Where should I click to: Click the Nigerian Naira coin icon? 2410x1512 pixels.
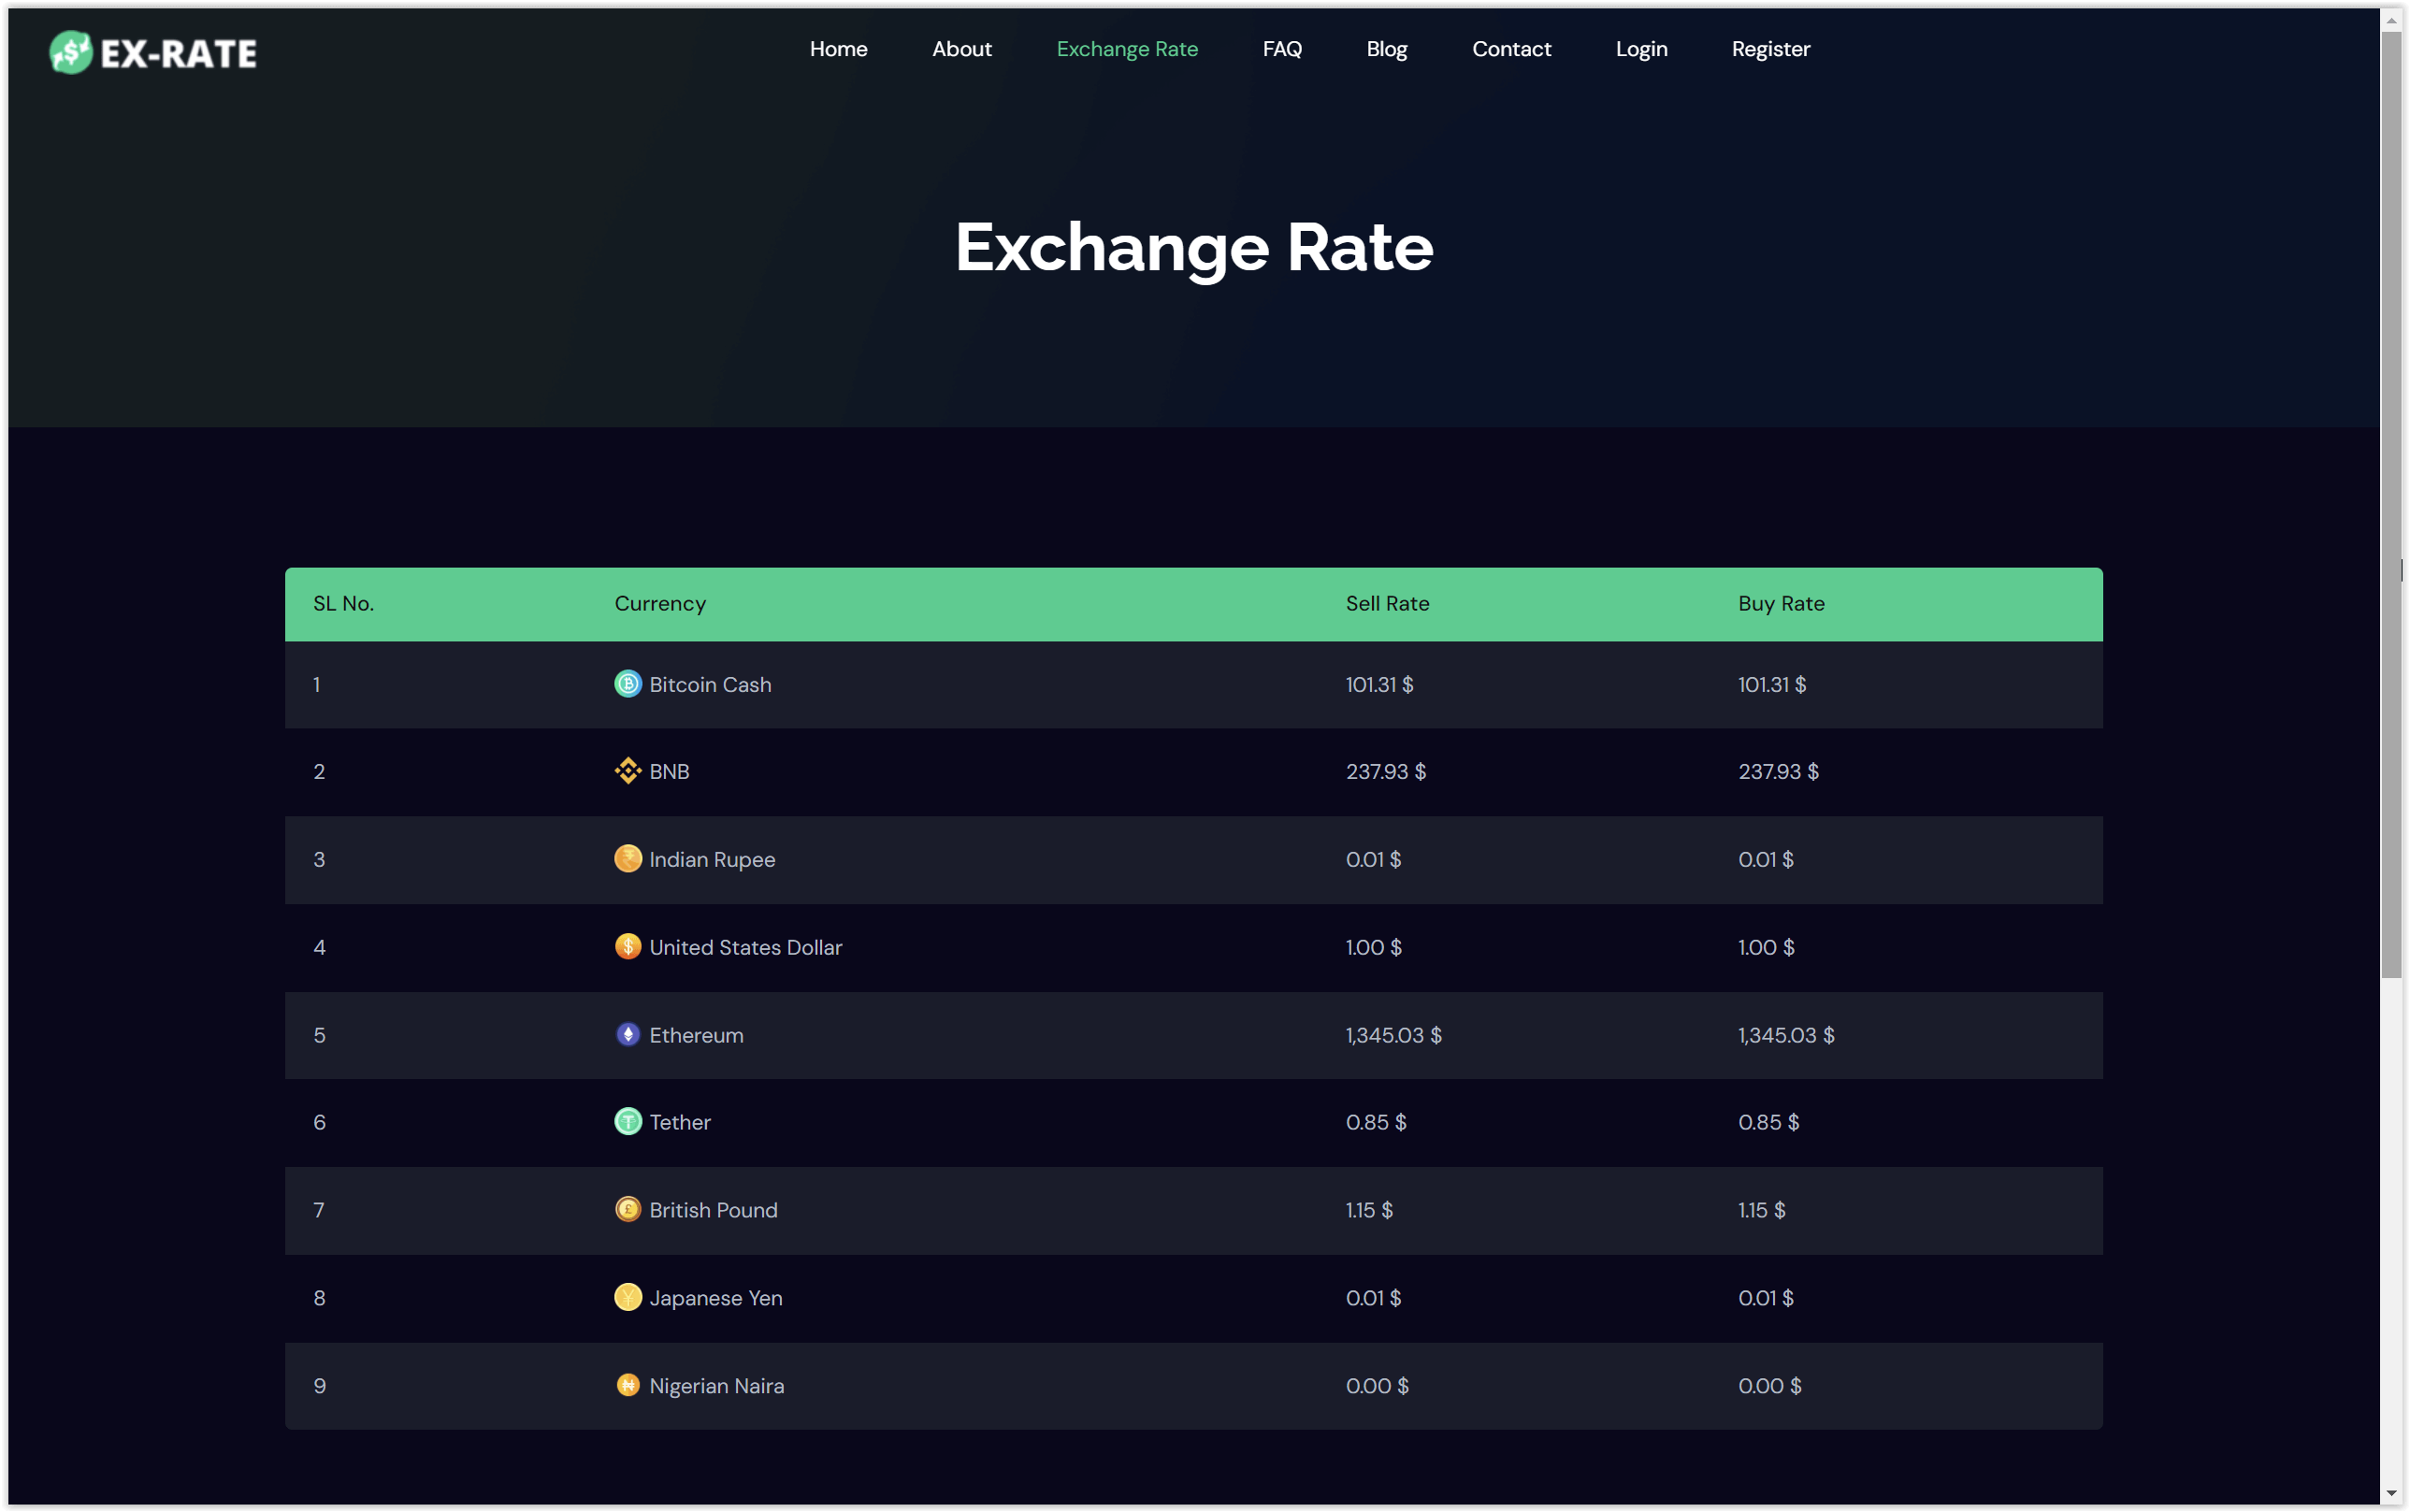(627, 1385)
